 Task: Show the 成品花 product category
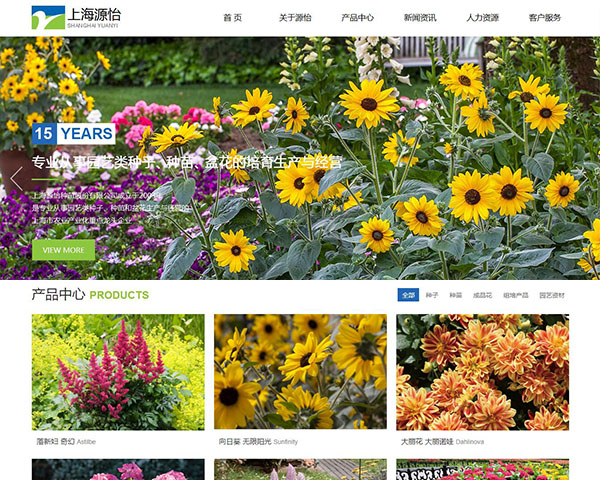point(482,295)
